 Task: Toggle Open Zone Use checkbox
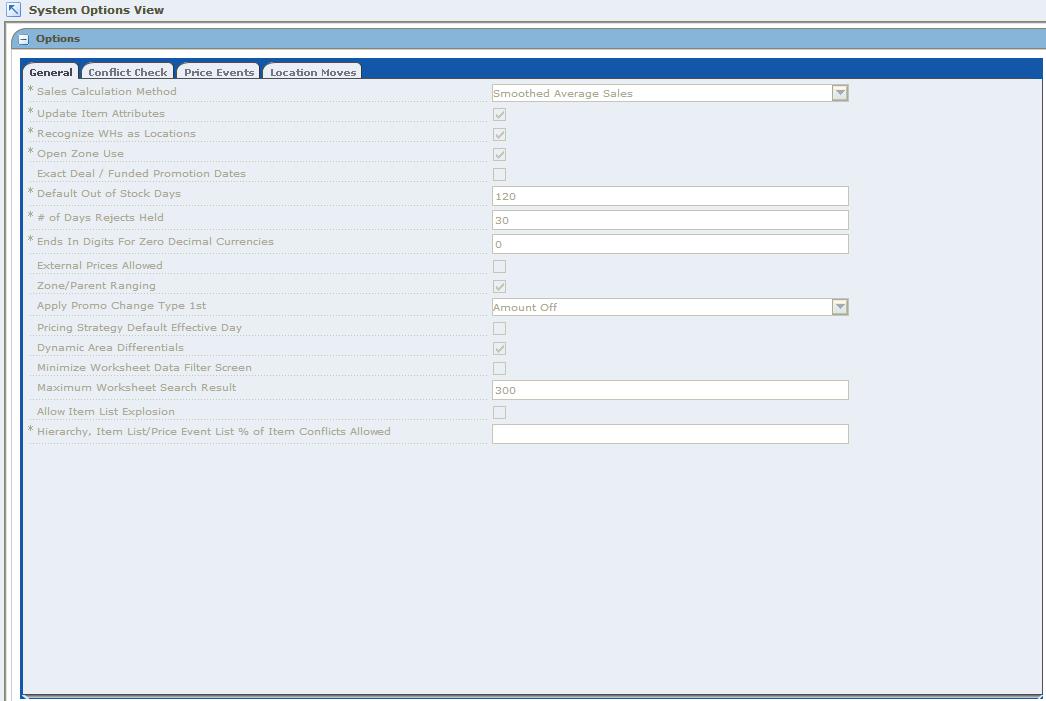(499, 155)
